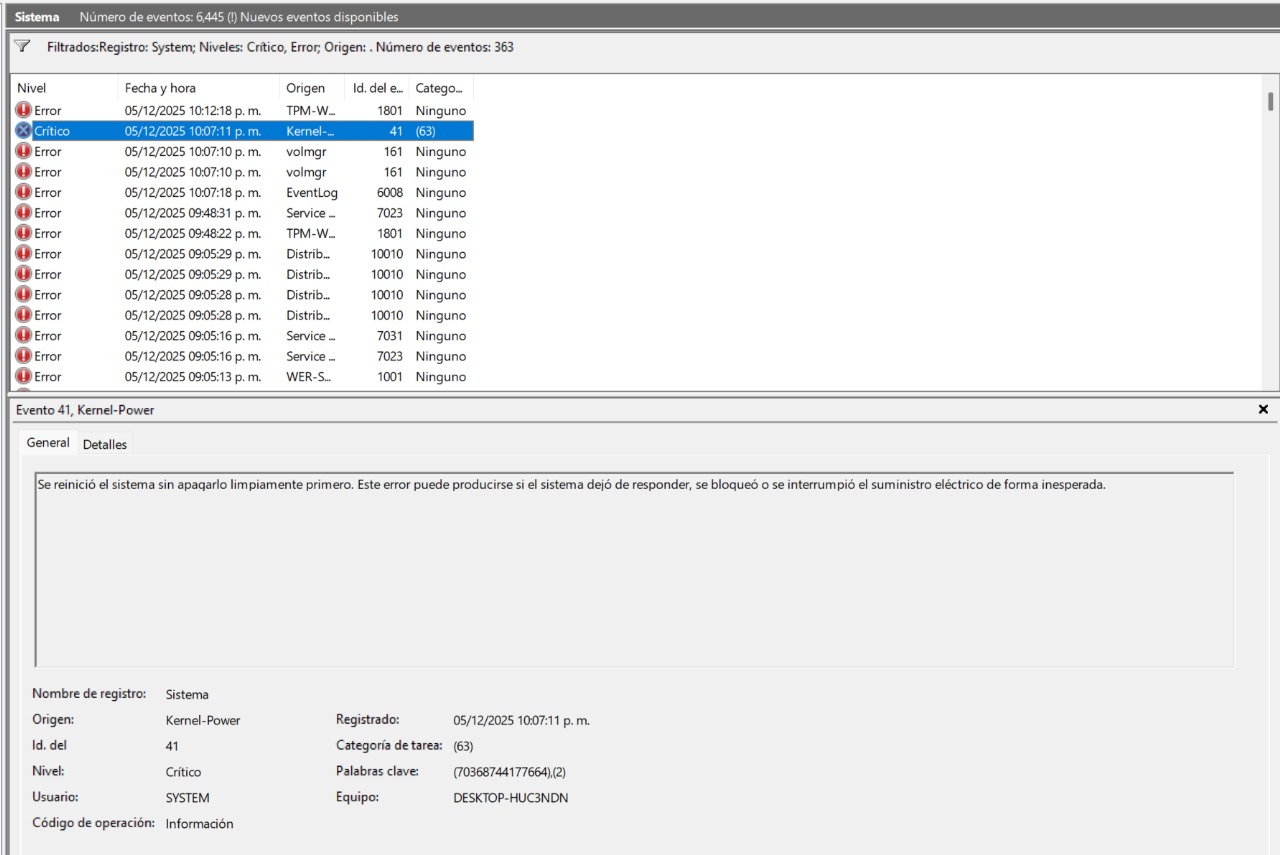The height and width of the screenshot is (855, 1280).
Task: Click the computer name DESKTOP-HUC3NDN
Action: click(510, 798)
